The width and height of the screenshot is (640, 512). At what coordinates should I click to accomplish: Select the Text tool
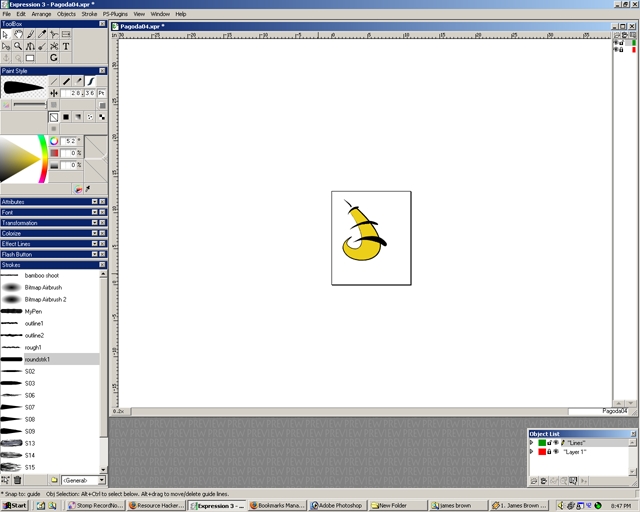point(66,46)
